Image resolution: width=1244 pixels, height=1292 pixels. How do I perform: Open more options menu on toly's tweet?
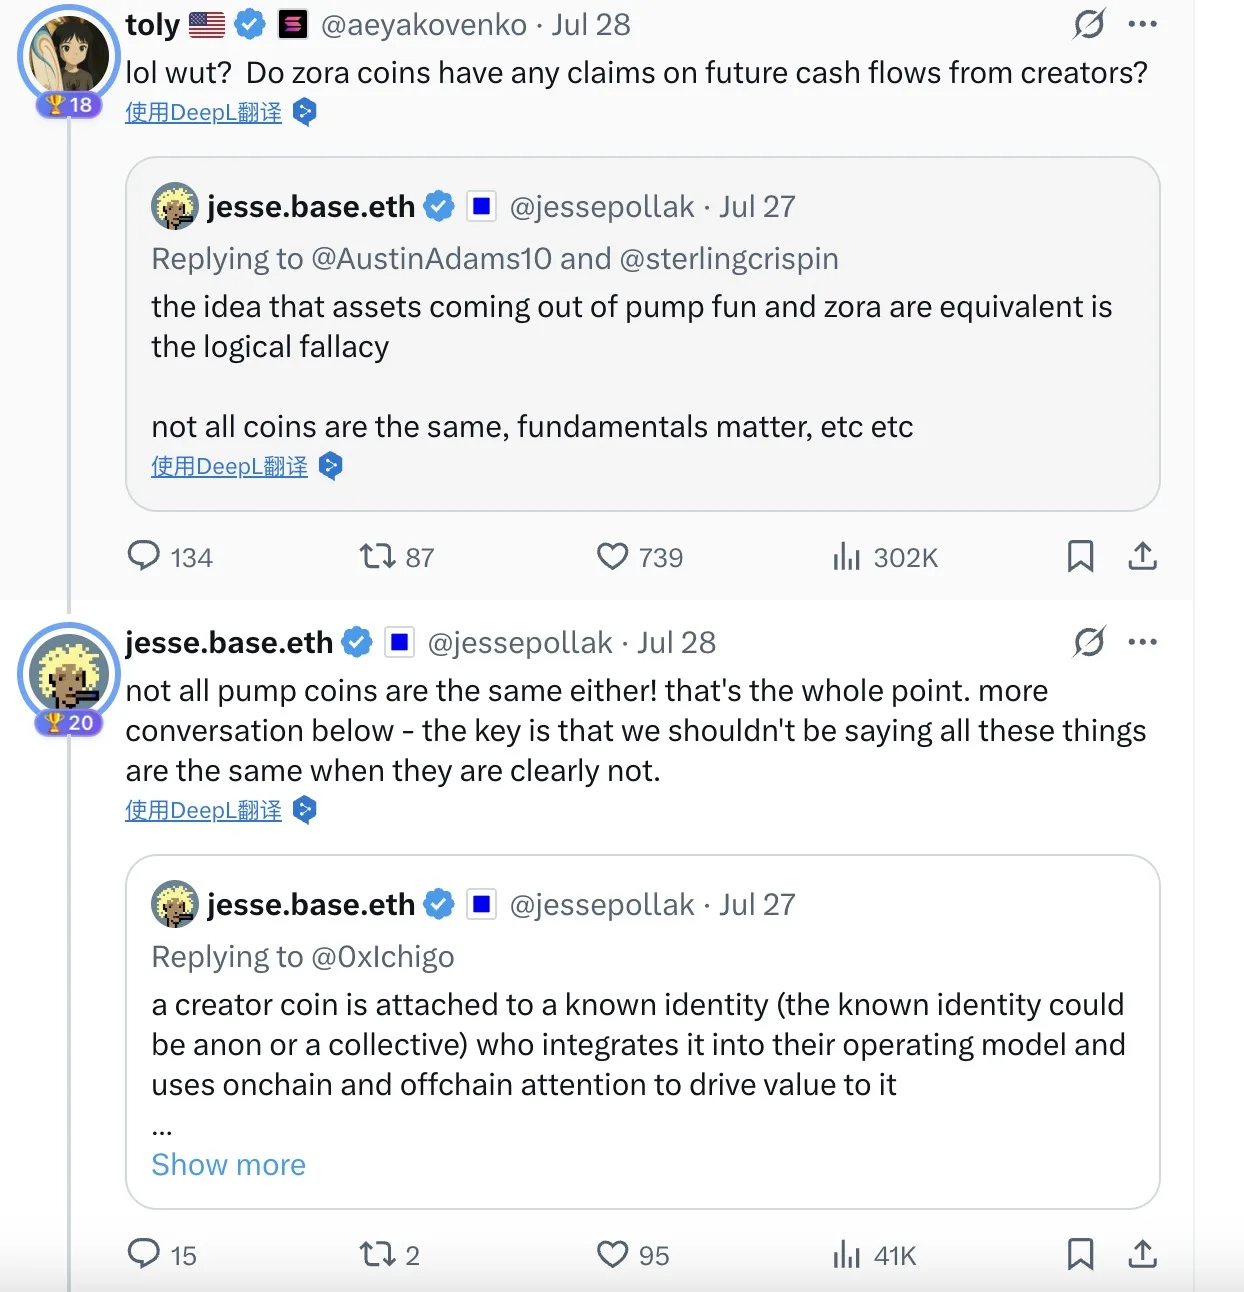point(1142,24)
